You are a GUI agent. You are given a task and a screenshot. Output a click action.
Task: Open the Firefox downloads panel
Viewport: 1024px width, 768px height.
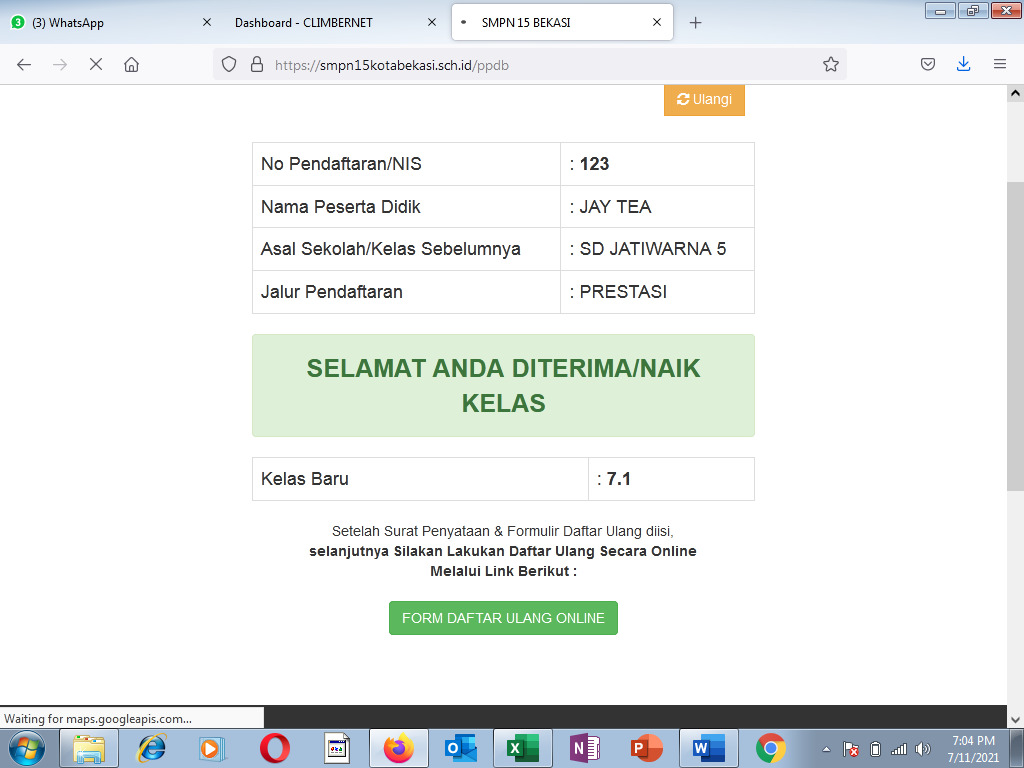tap(963, 64)
